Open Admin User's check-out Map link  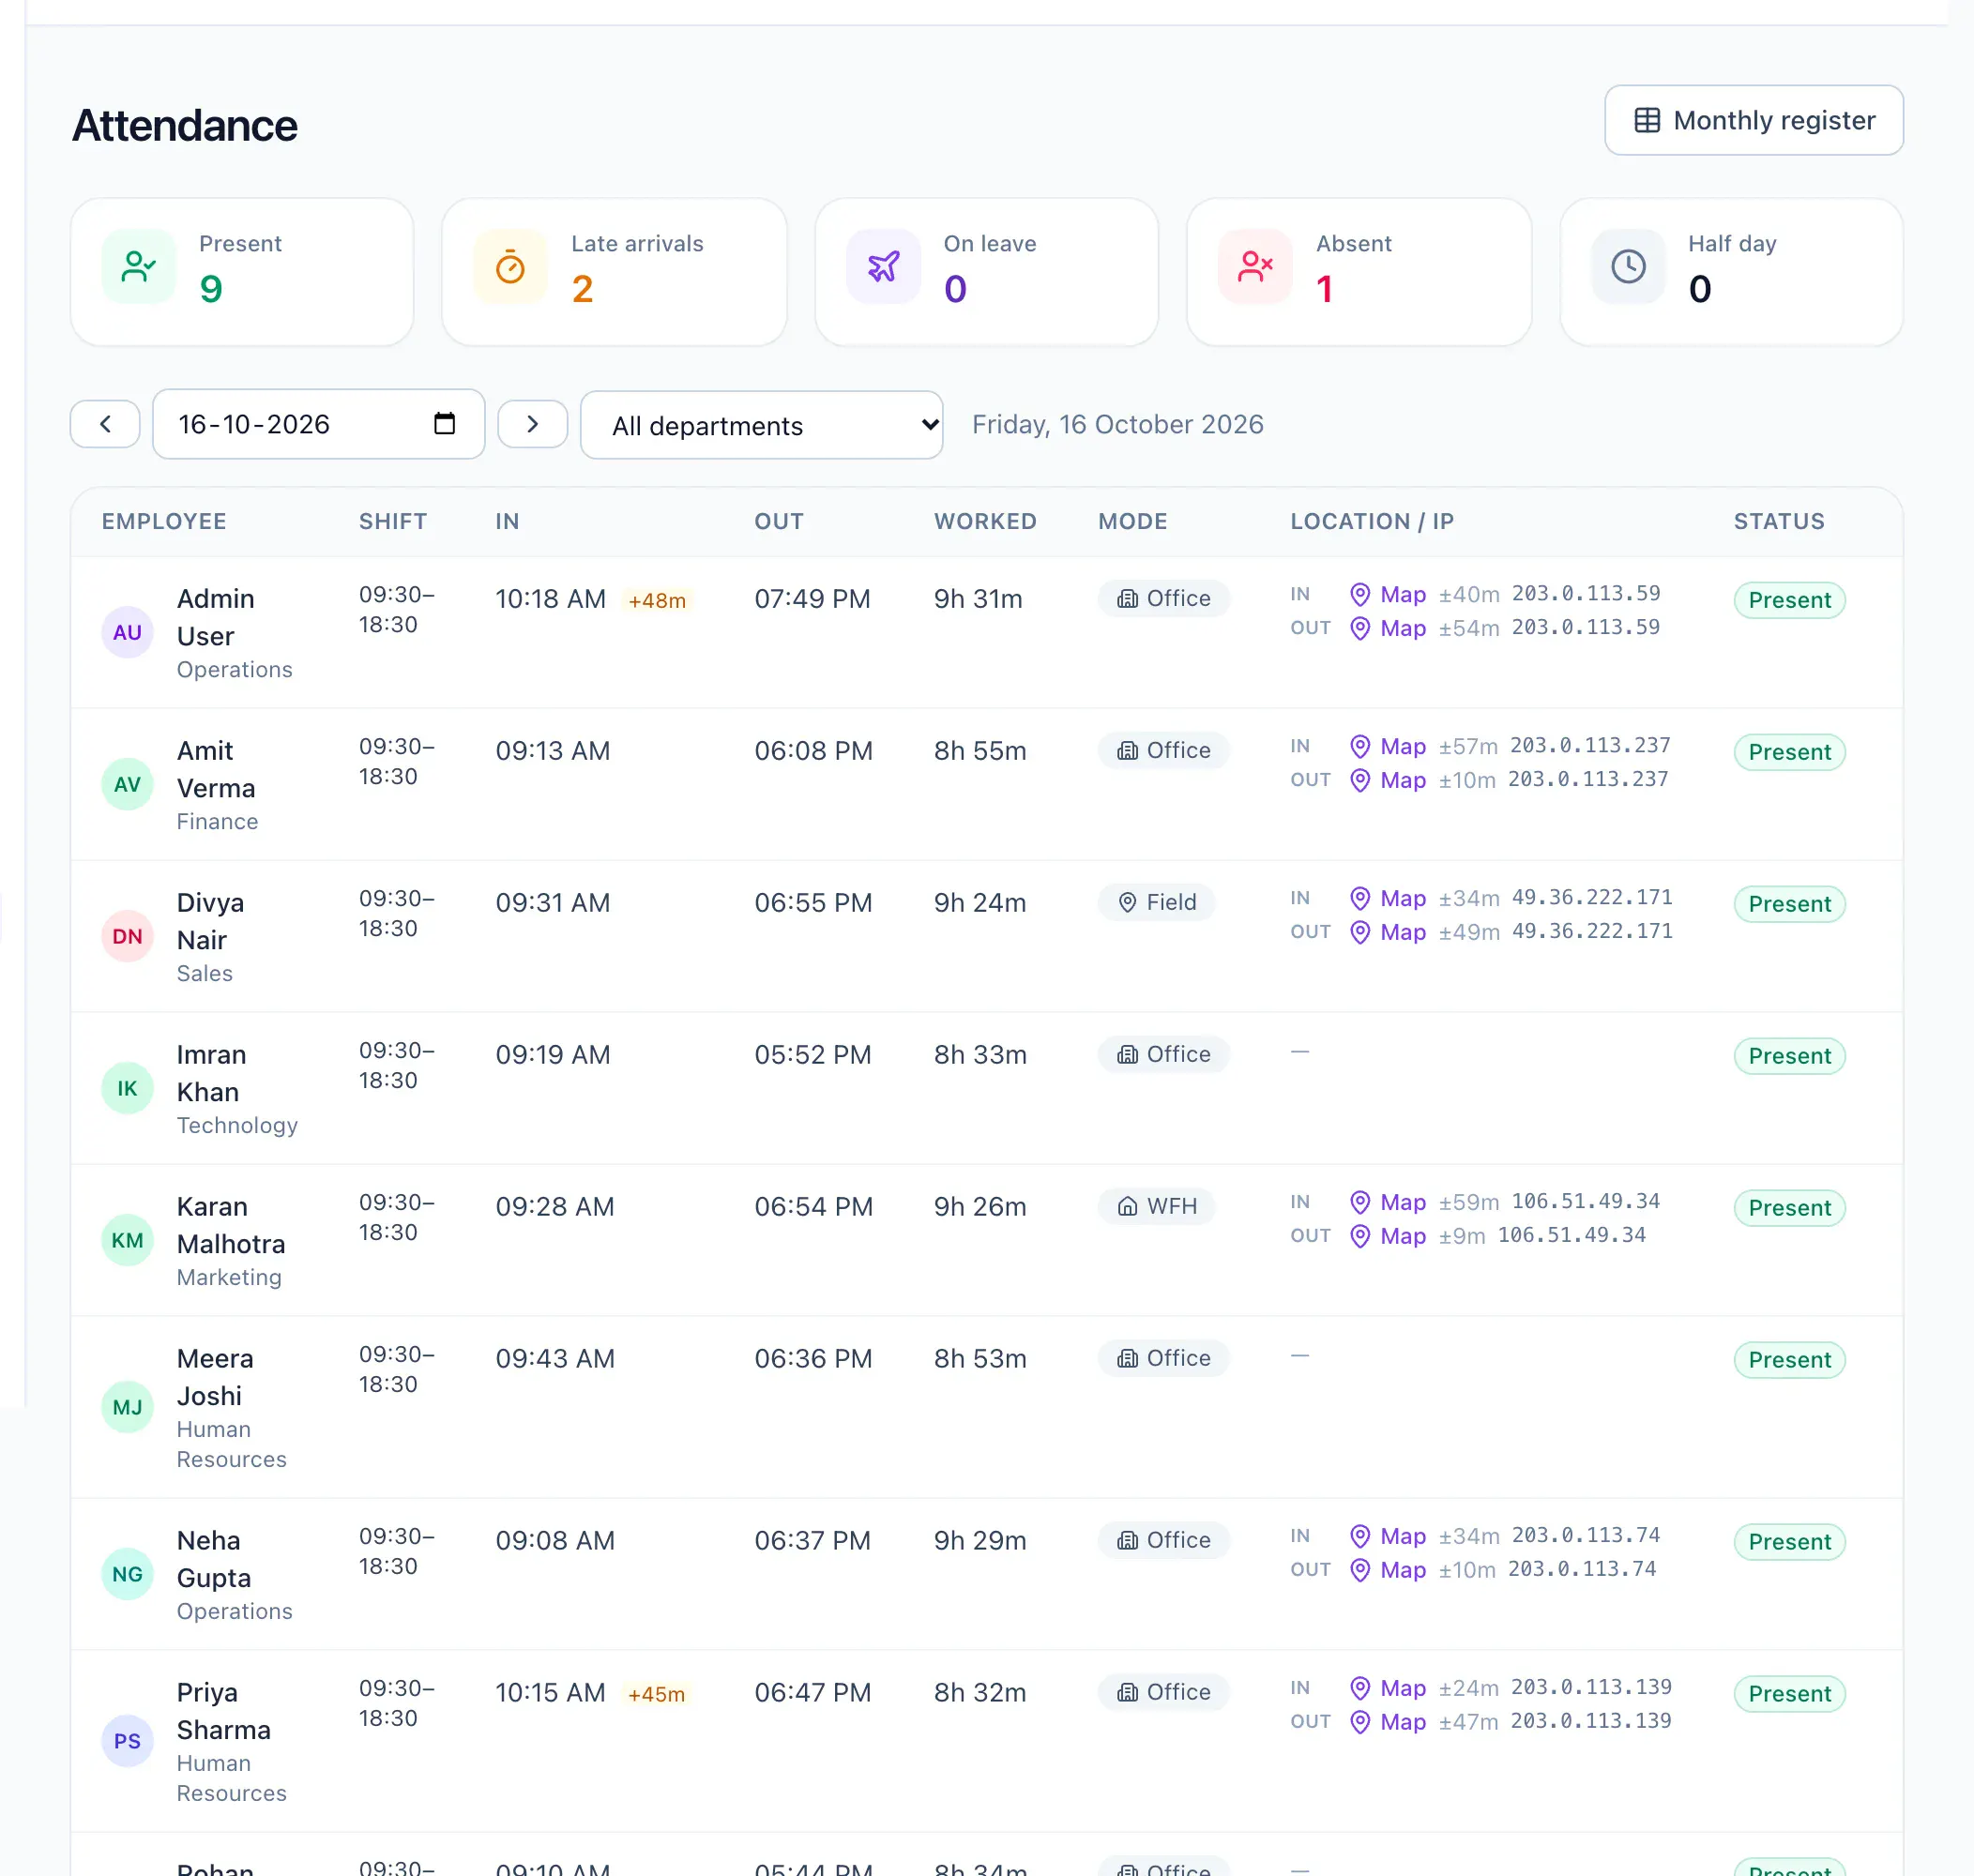[x=1388, y=628]
